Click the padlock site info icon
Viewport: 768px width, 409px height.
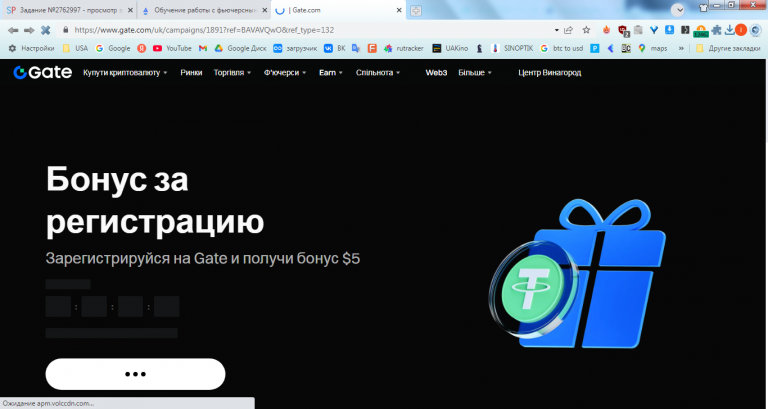pyautogui.click(x=65, y=30)
